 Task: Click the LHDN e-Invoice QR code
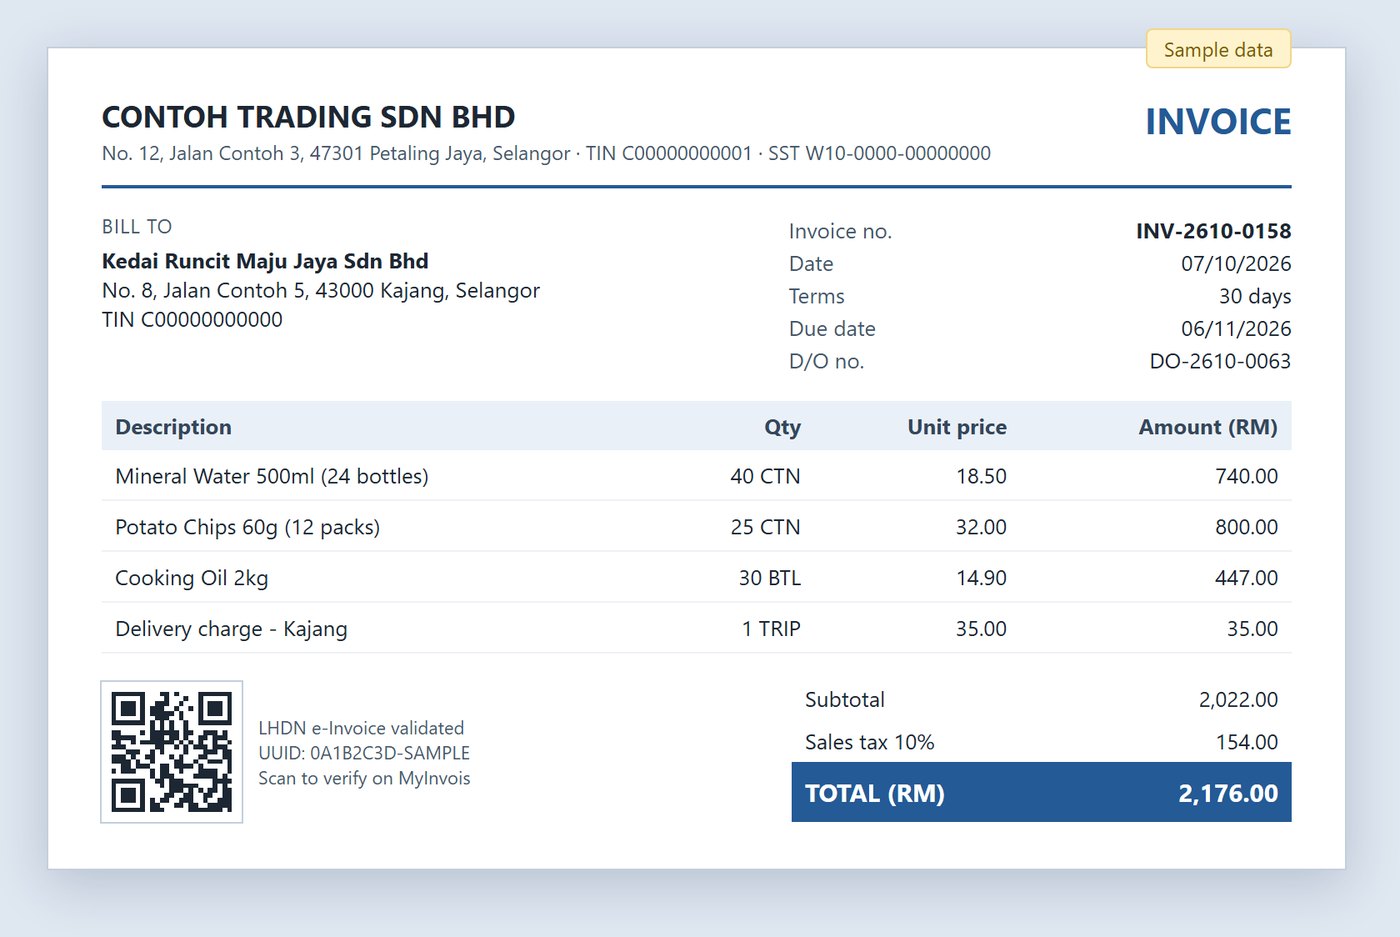172,752
